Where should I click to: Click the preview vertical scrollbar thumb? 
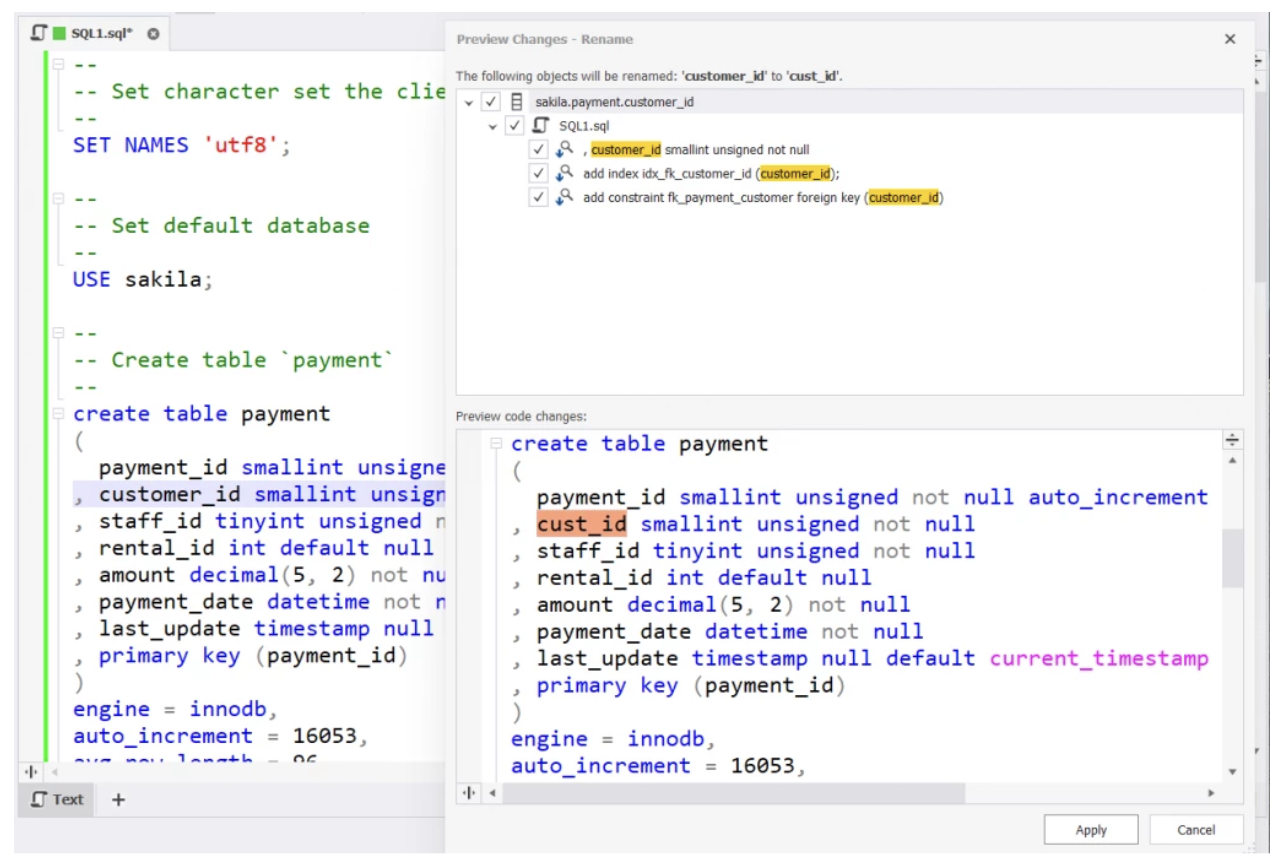coord(1233,558)
